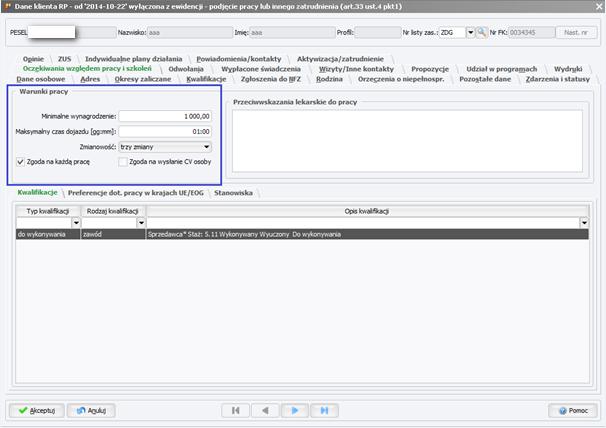
Task: Open Zgłoszenia do NFZ tab
Action: click(x=271, y=79)
